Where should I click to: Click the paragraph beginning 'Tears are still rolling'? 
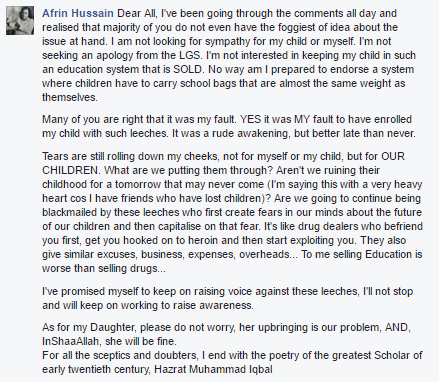tap(232, 212)
